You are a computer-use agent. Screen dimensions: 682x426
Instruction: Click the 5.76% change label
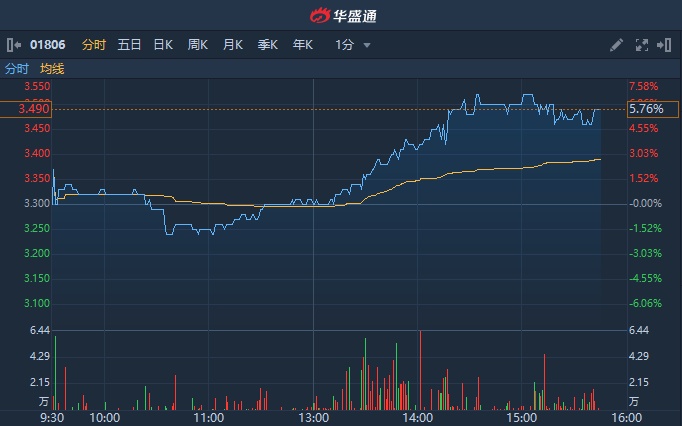coord(645,109)
